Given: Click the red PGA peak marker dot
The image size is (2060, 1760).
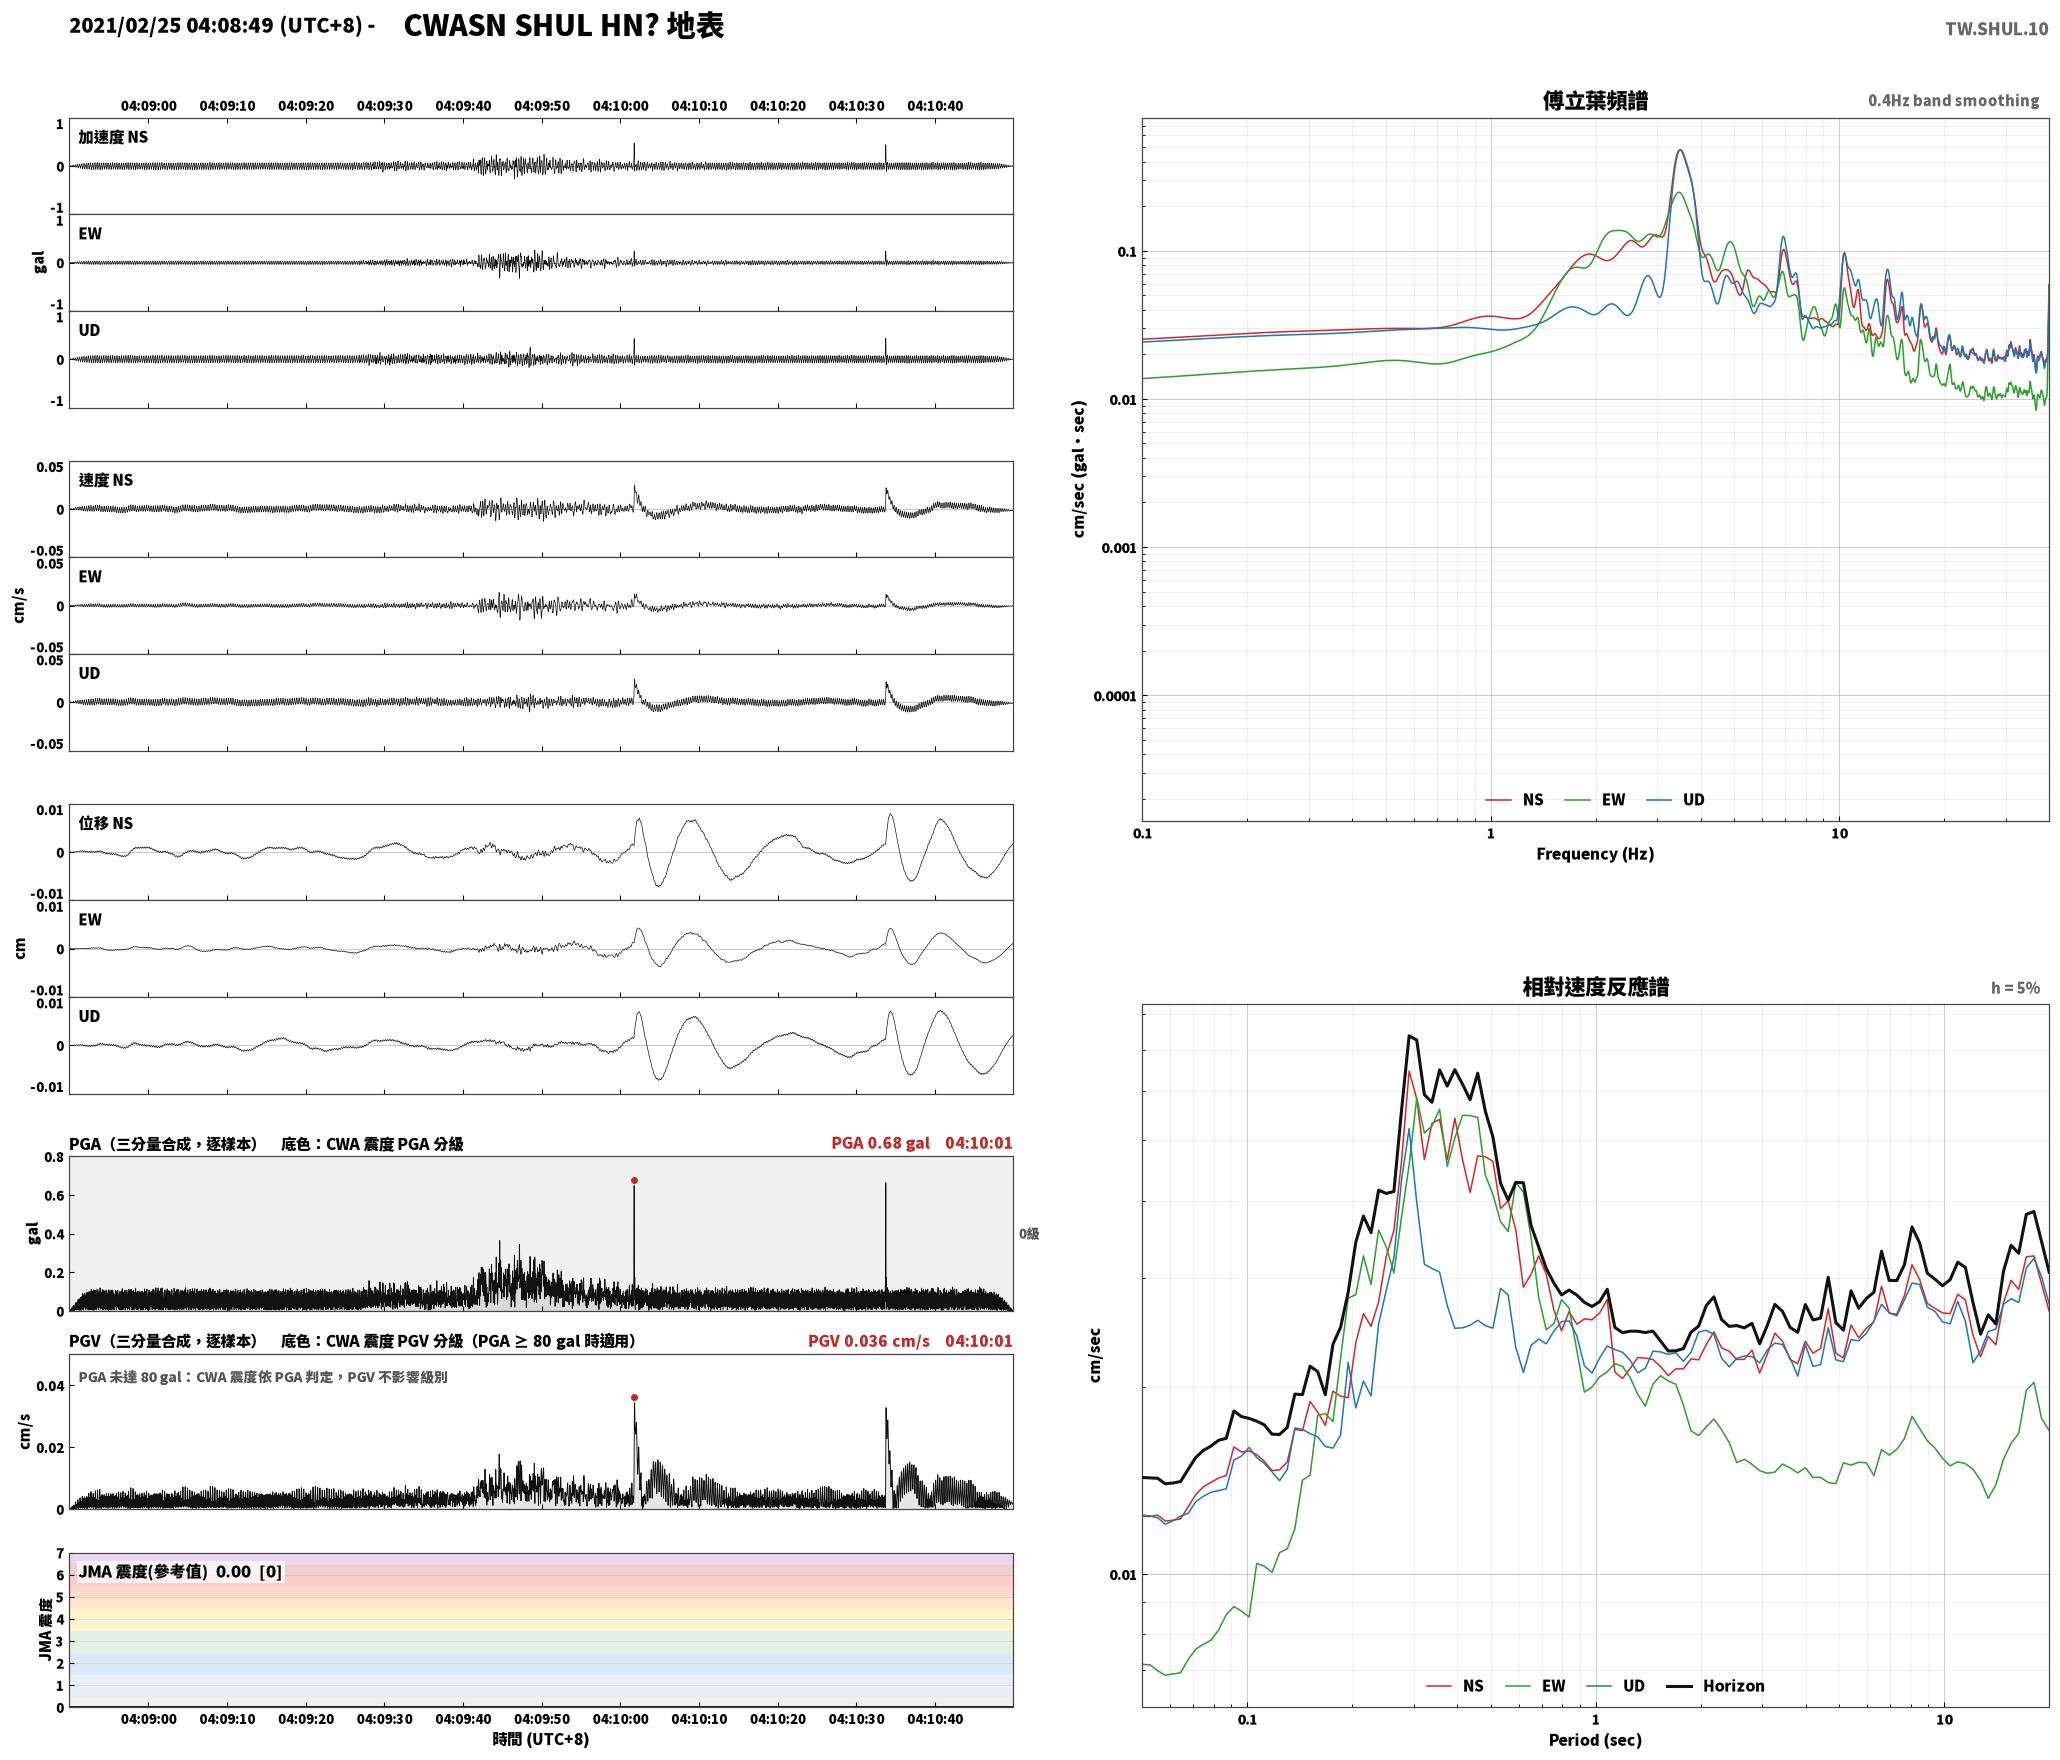Looking at the screenshot, I should (634, 1180).
